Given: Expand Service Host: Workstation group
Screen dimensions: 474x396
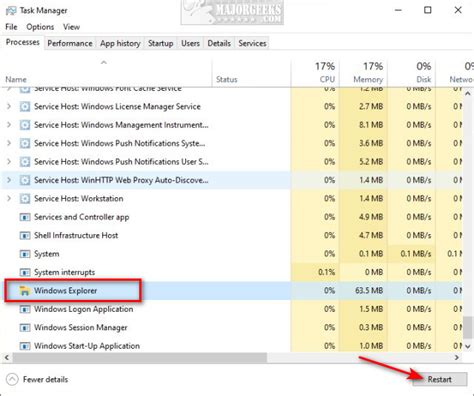Looking at the screenshot, I should (x=9, y=198).
